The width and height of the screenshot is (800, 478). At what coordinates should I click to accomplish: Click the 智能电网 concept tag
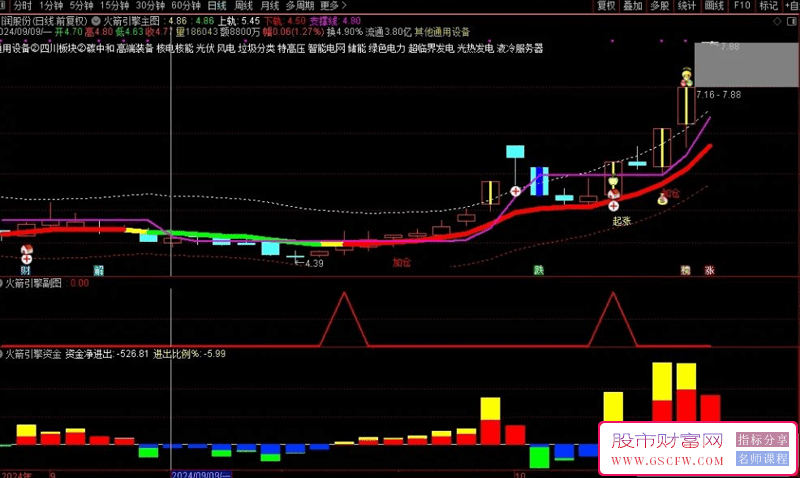click(x=327, y=48)
